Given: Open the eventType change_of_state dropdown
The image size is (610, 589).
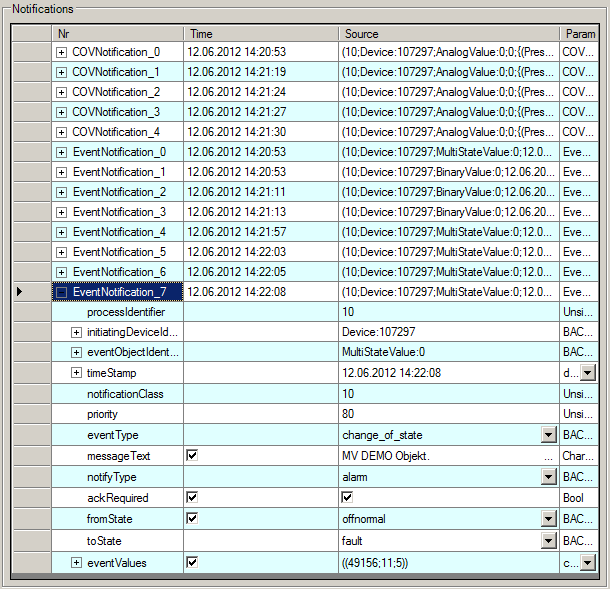Looking at the screenshot, I should point(549,435).
